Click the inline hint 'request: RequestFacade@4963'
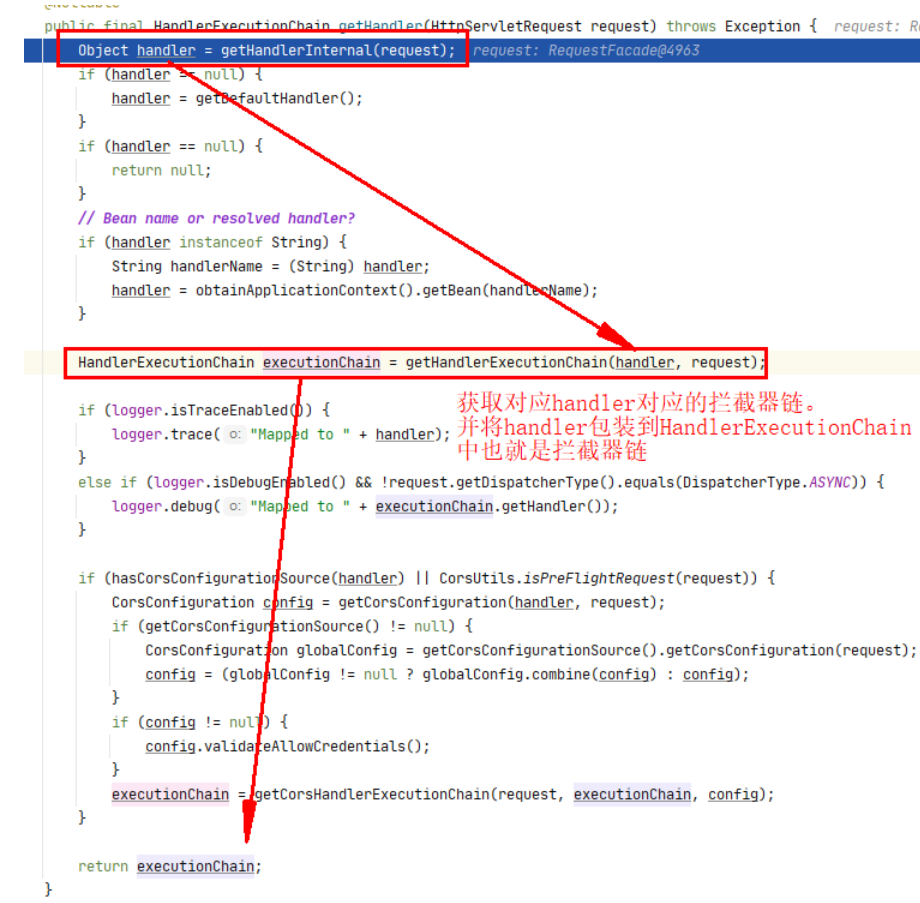The width and height of the screenshot is (920, 903). pos(586,50)
